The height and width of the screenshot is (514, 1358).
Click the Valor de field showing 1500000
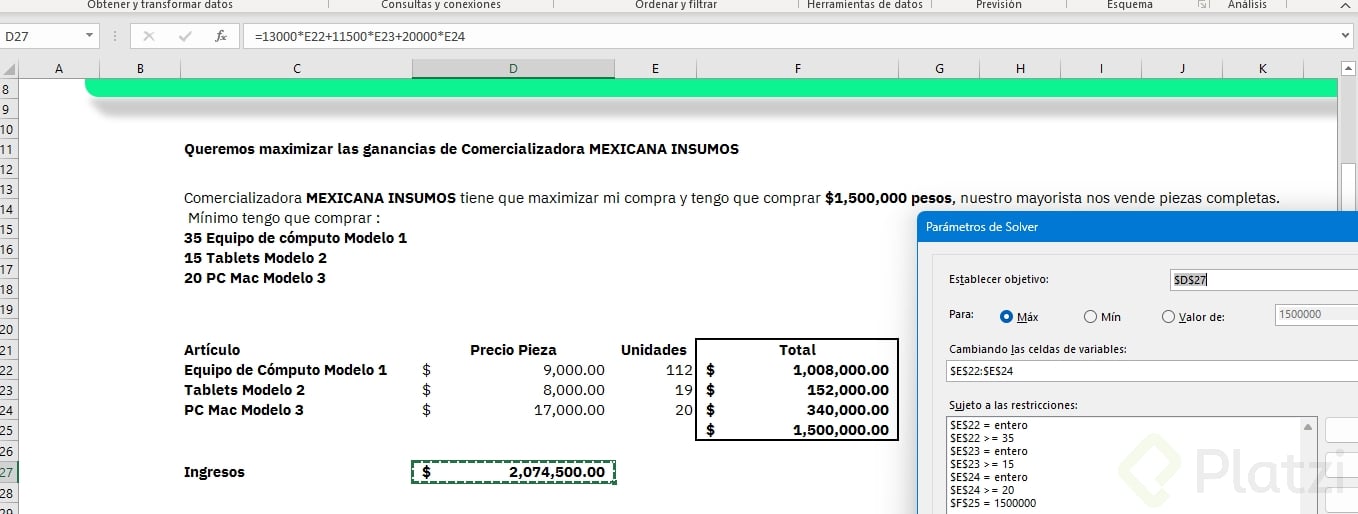(x=1316, y=314)
